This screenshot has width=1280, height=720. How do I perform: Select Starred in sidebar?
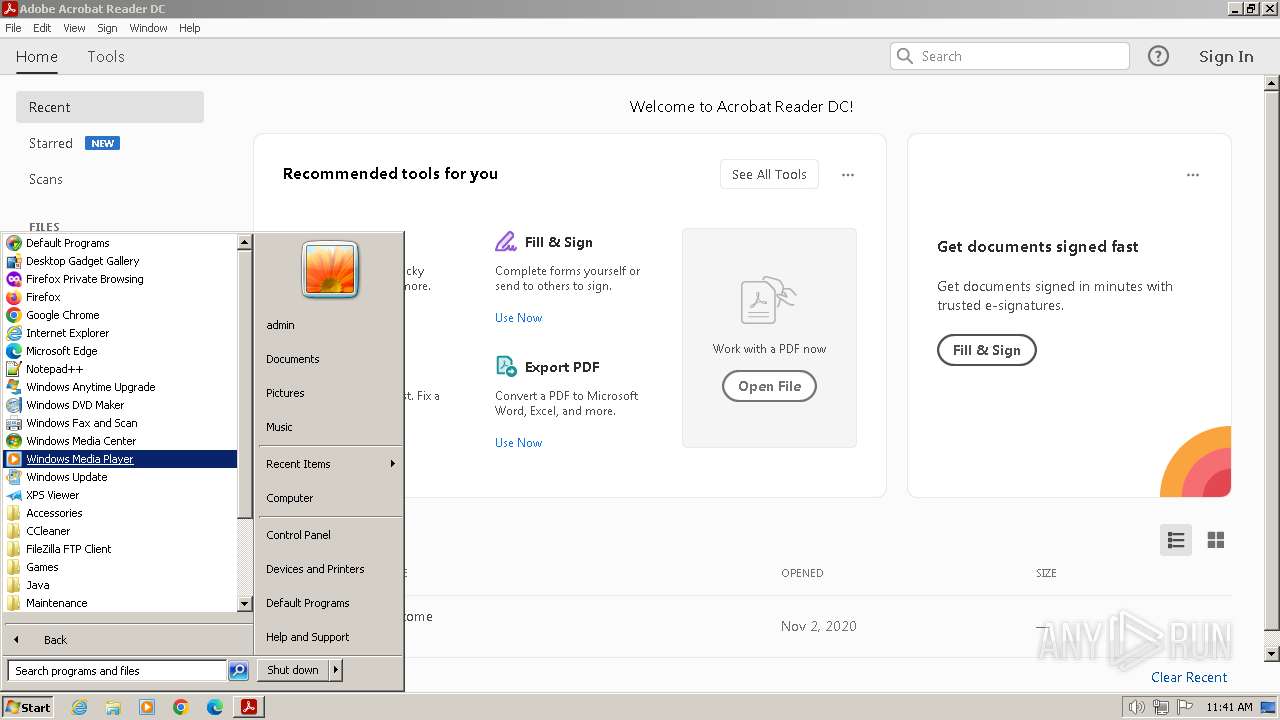pyautogui.click(x=51, y=143)
